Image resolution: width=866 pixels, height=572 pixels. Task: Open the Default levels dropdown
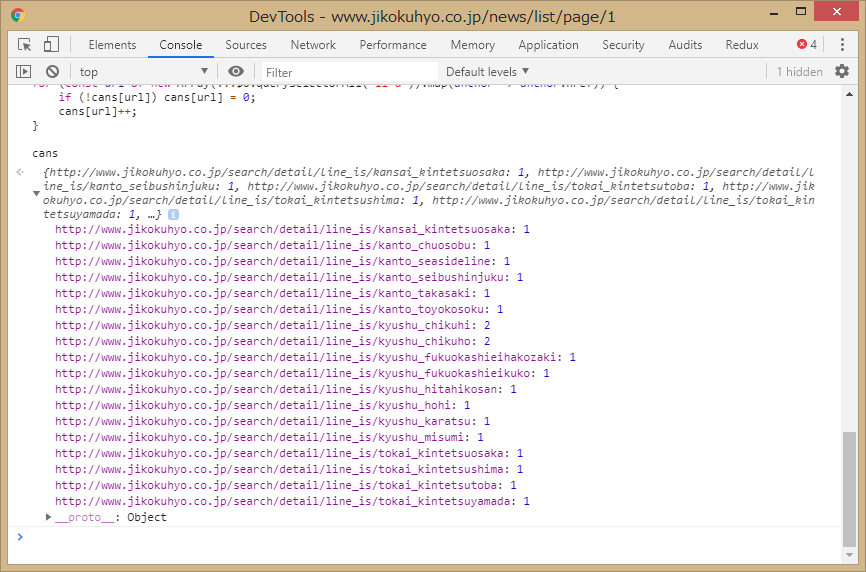click(488, 72)
